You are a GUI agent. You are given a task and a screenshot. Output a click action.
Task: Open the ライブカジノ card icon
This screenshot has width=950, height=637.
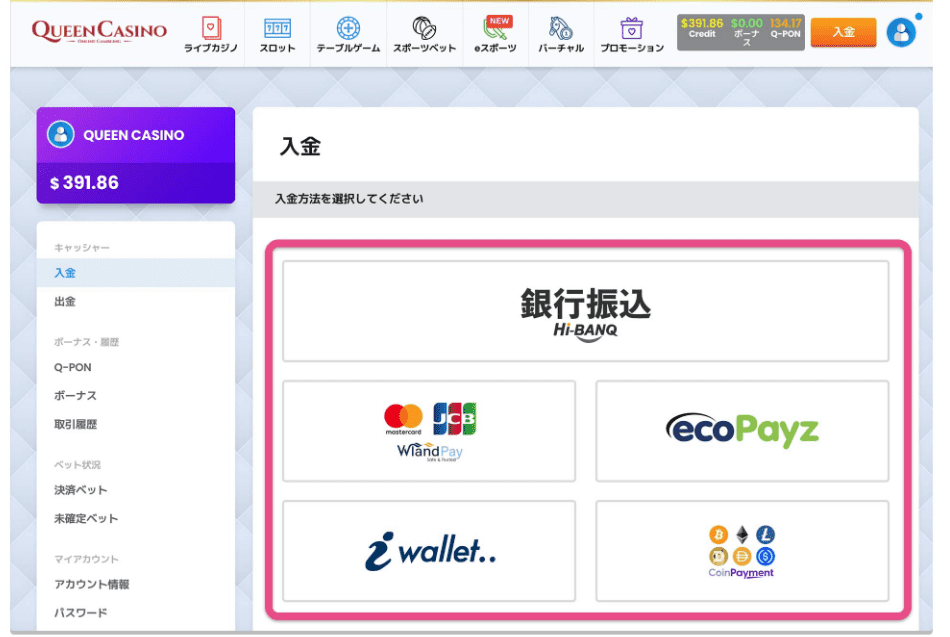pos(211,28)
